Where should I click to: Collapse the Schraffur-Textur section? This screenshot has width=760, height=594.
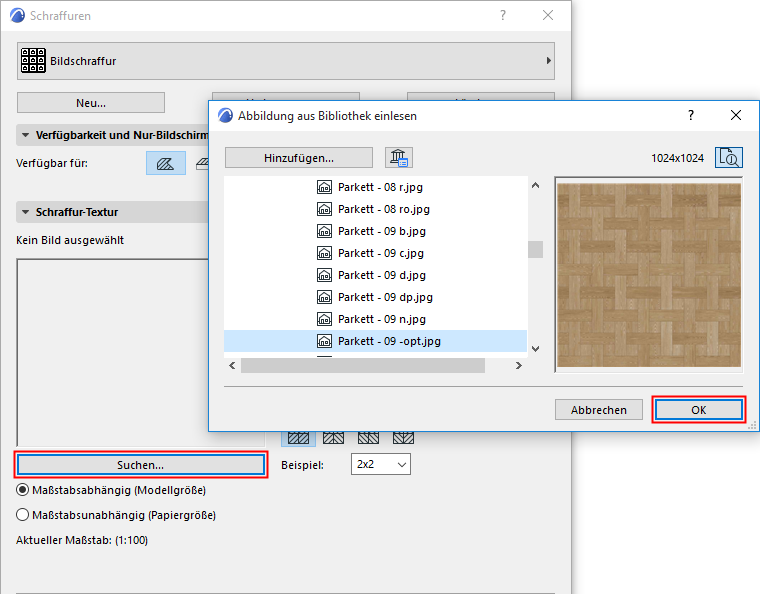(x=26, y=212)
